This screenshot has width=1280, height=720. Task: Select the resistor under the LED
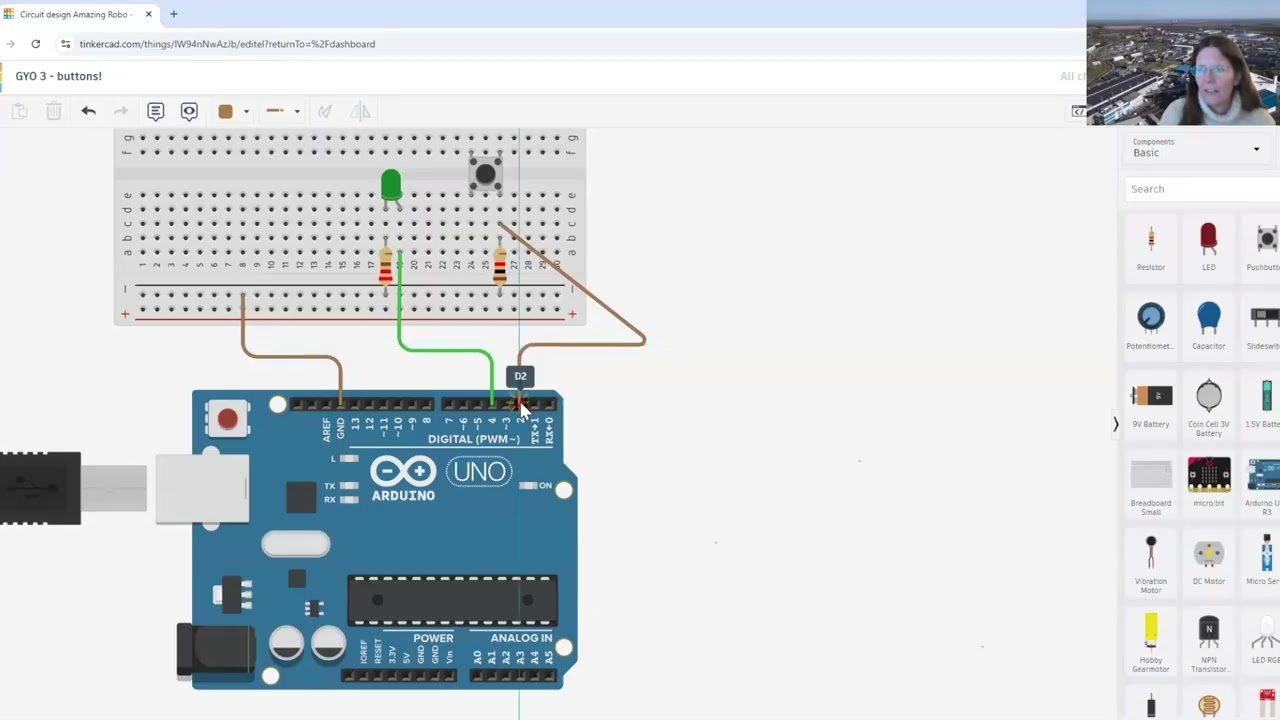[386, 266]
